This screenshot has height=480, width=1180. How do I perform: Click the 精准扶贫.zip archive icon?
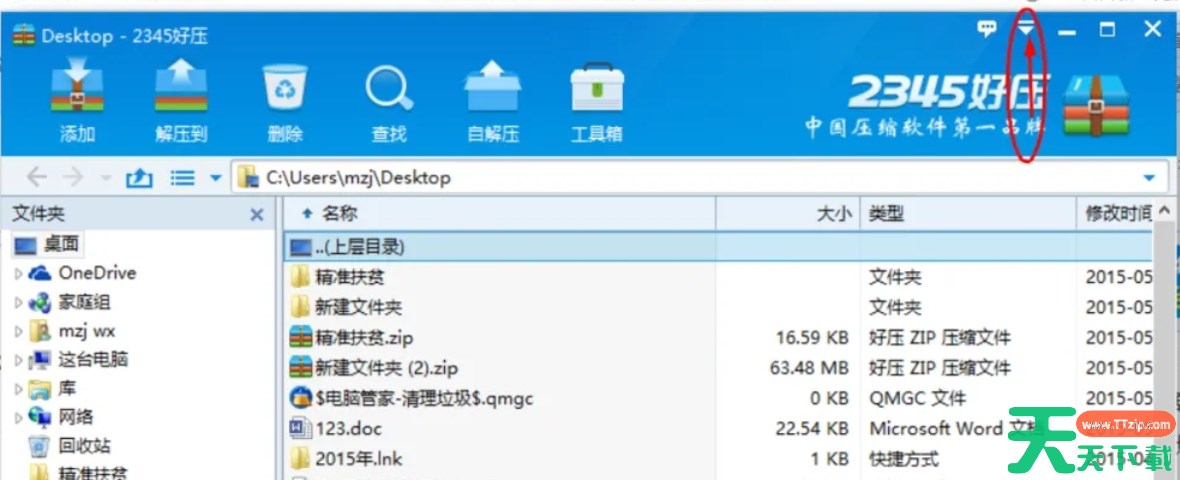(300, 337)
